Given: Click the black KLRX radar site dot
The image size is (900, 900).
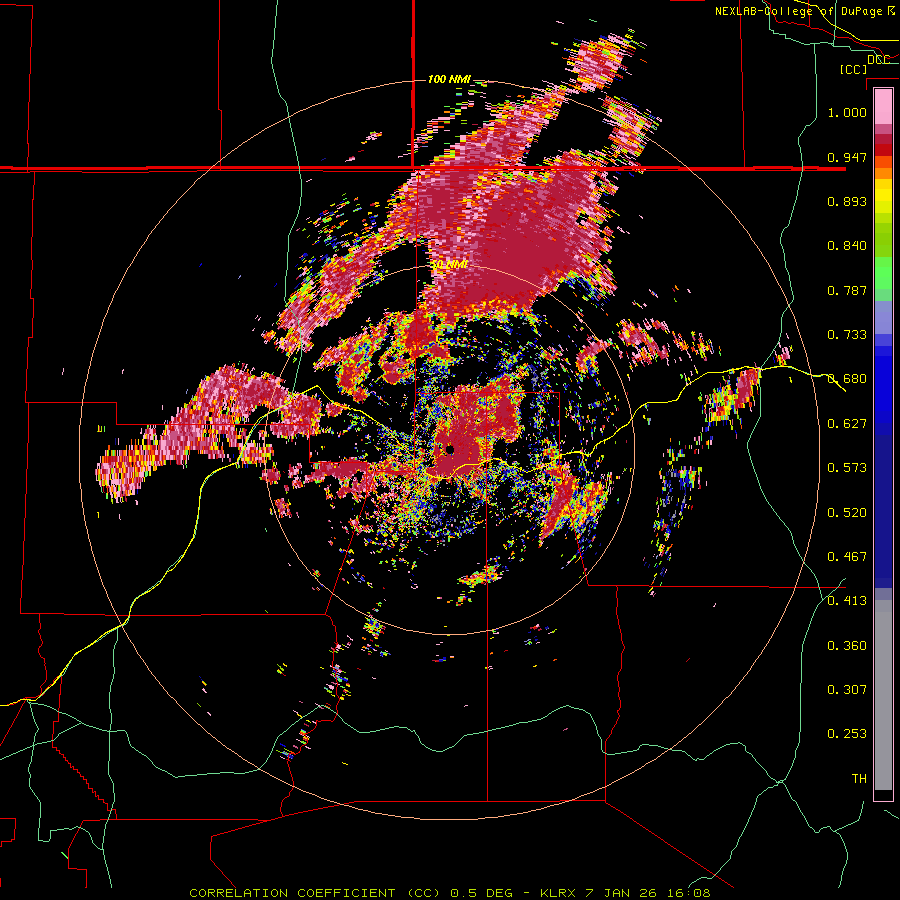Looking at the screenshot, I should [x=450, y=448].
